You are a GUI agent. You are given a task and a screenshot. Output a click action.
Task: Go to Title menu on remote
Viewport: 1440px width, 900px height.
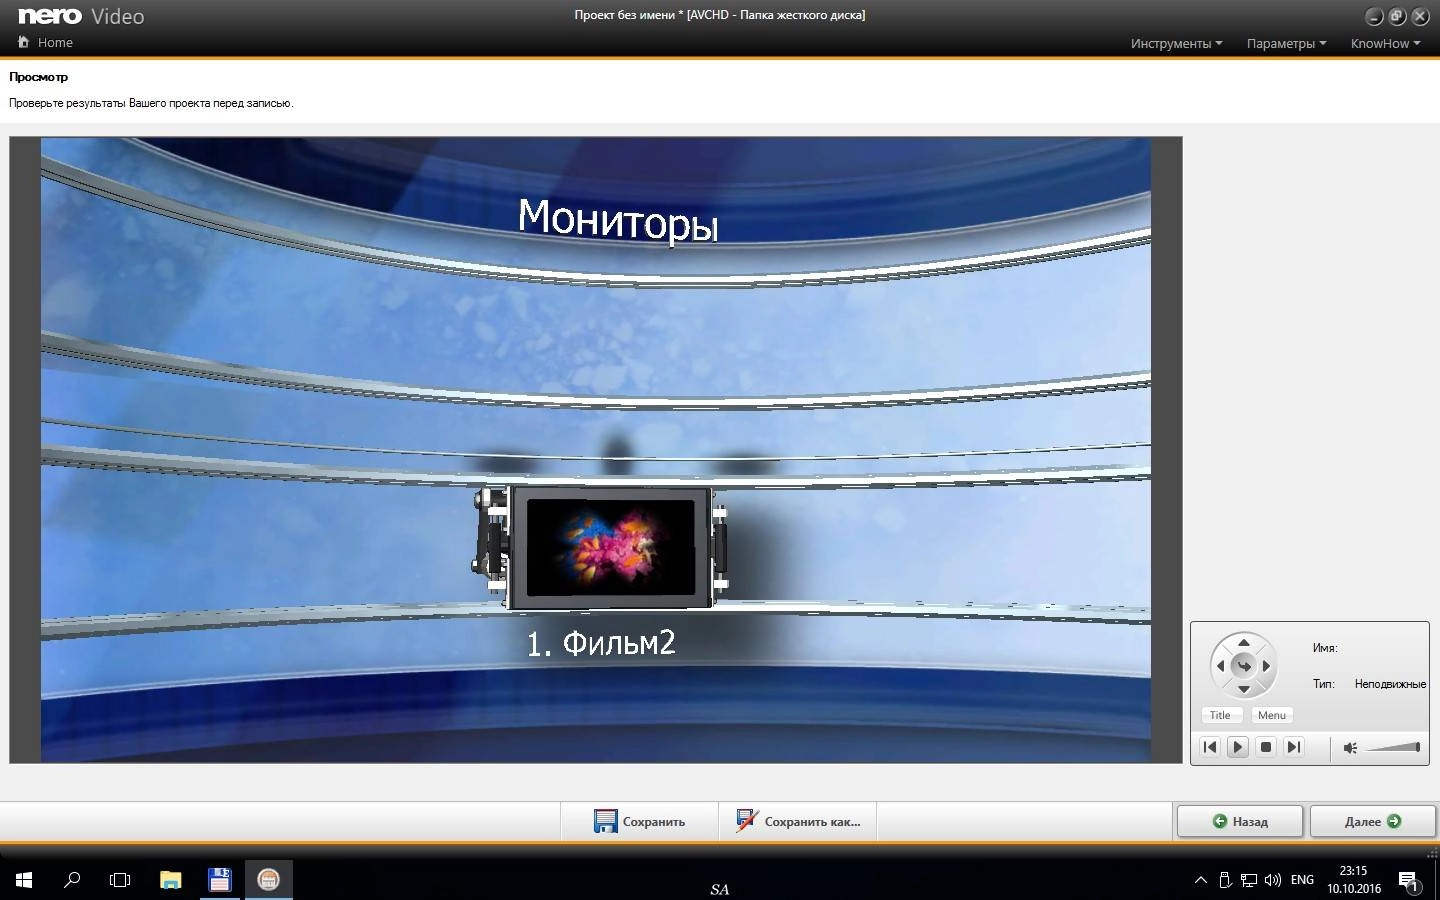(x=1221, y=715)
